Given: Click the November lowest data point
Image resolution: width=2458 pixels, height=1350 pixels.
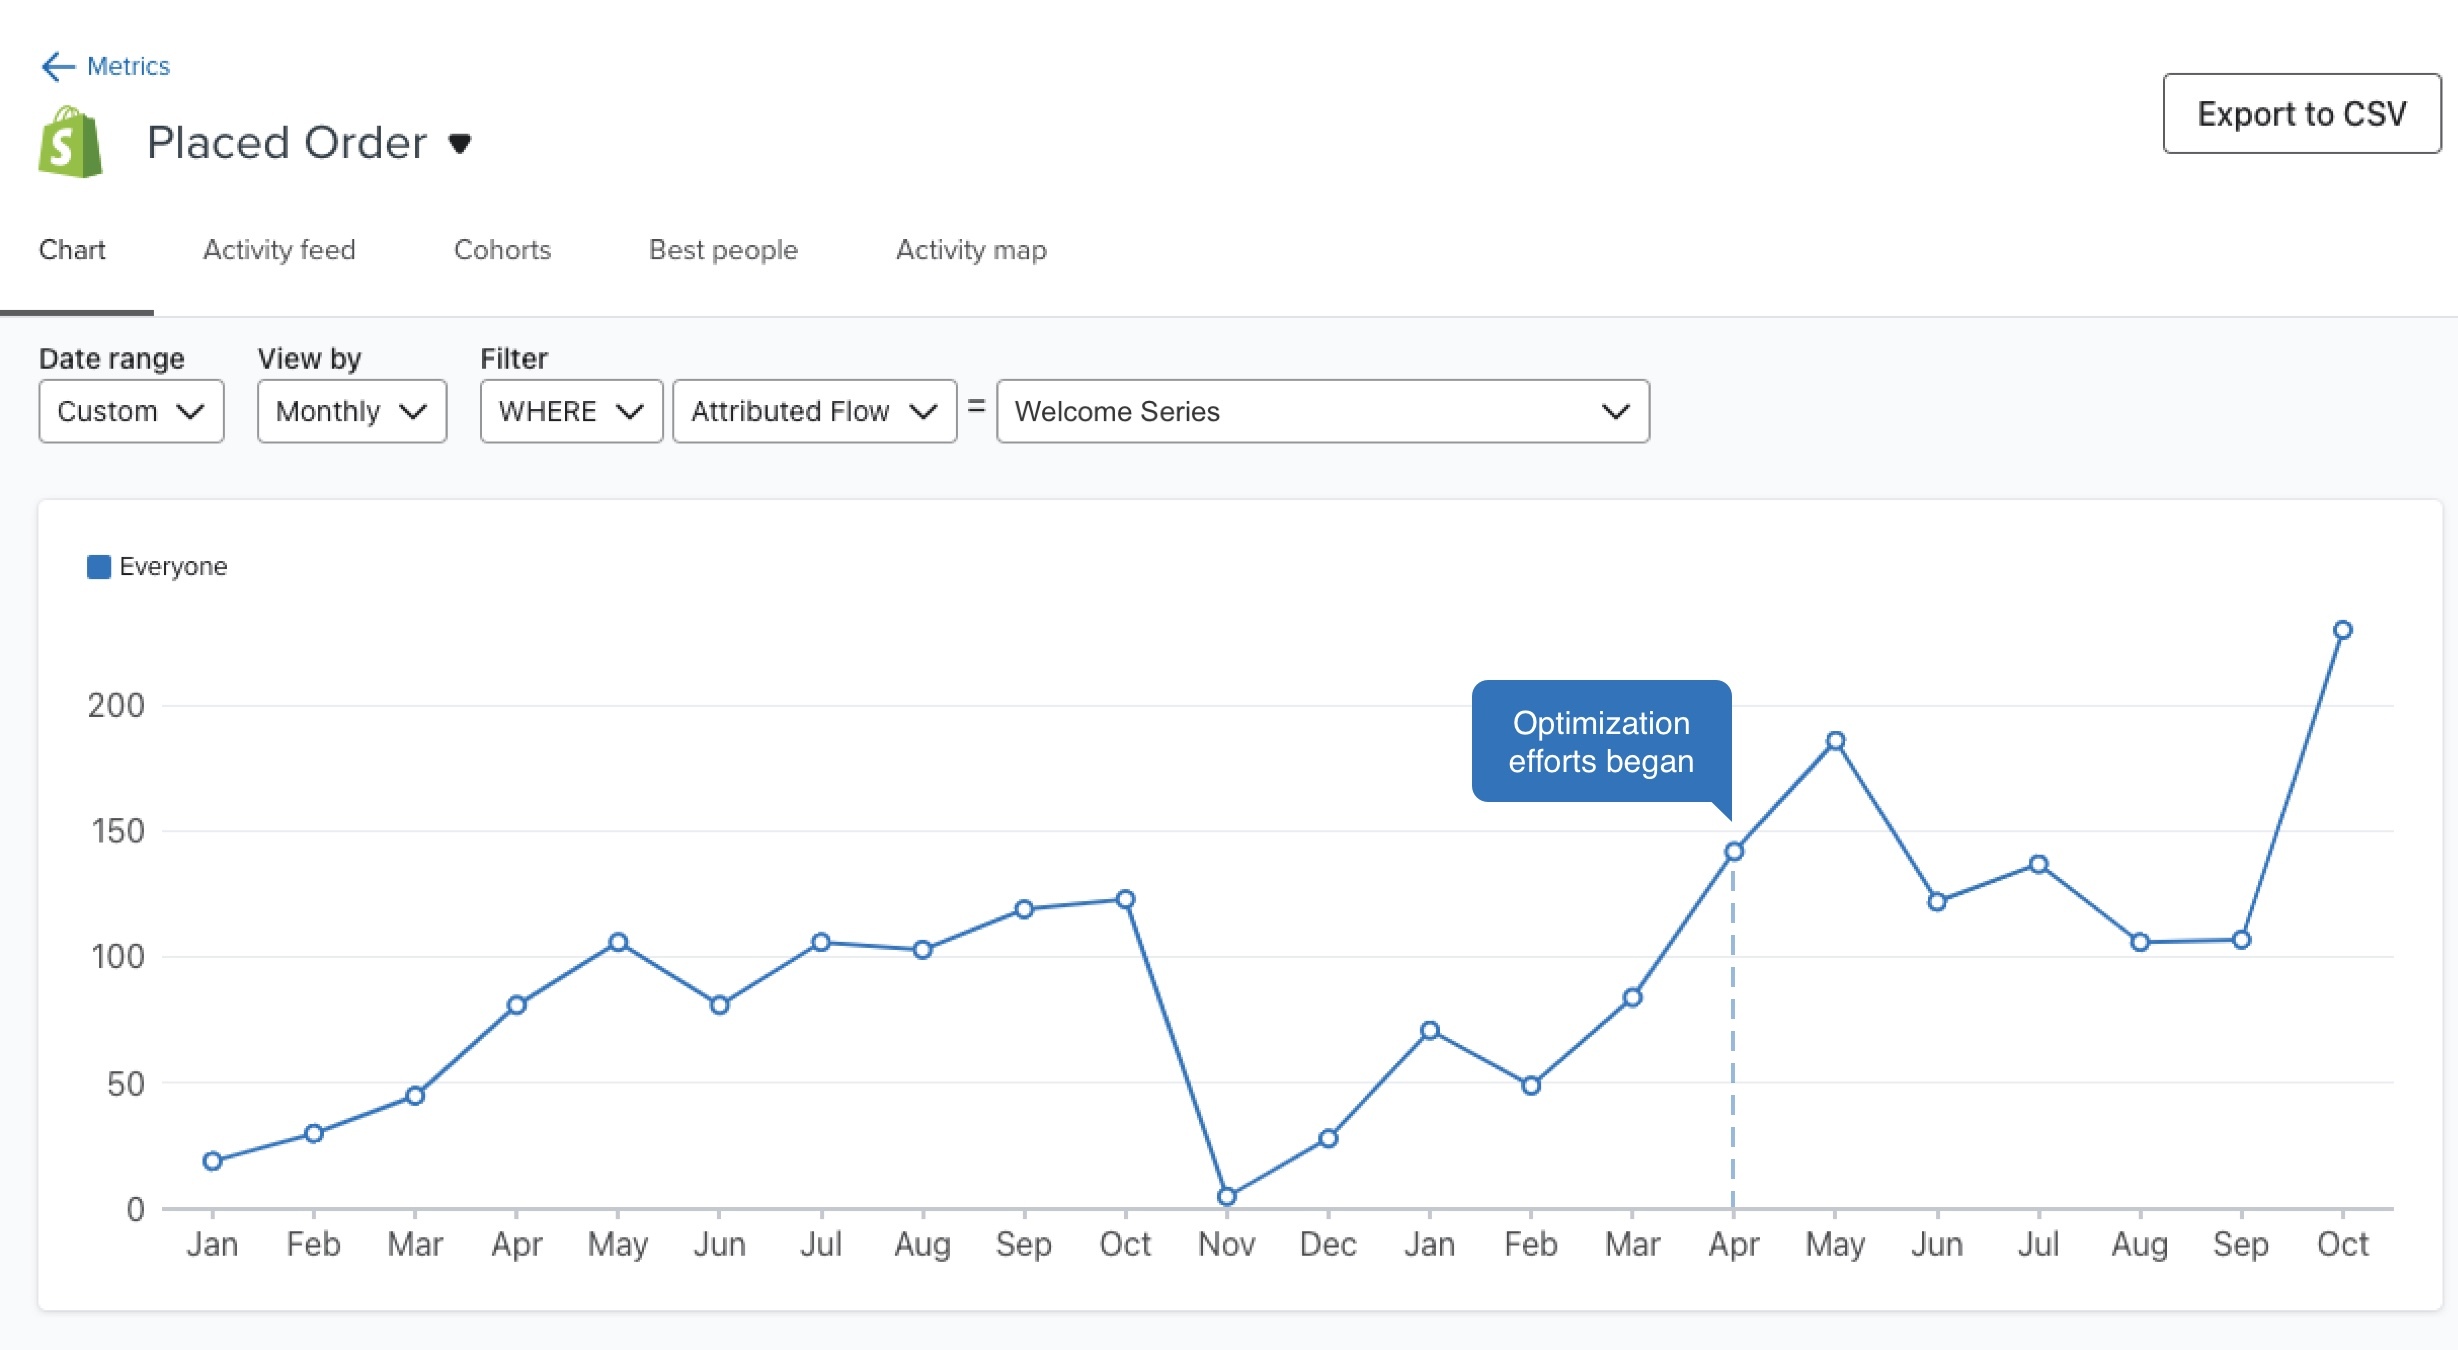Looking at the screenshot, I should (1227, 1196).
